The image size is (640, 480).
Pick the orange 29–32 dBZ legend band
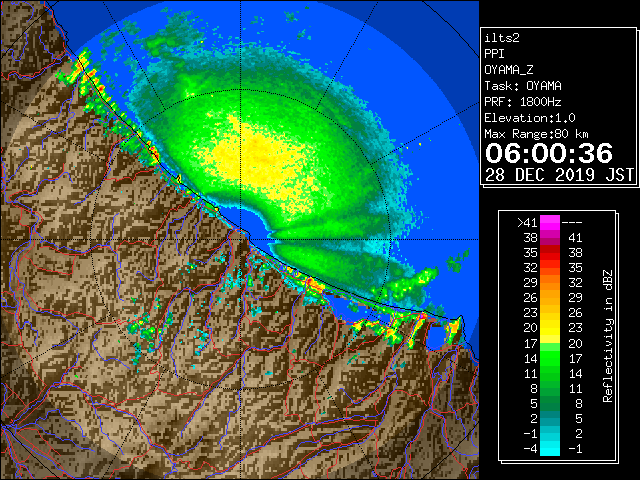tap(550, 283)
